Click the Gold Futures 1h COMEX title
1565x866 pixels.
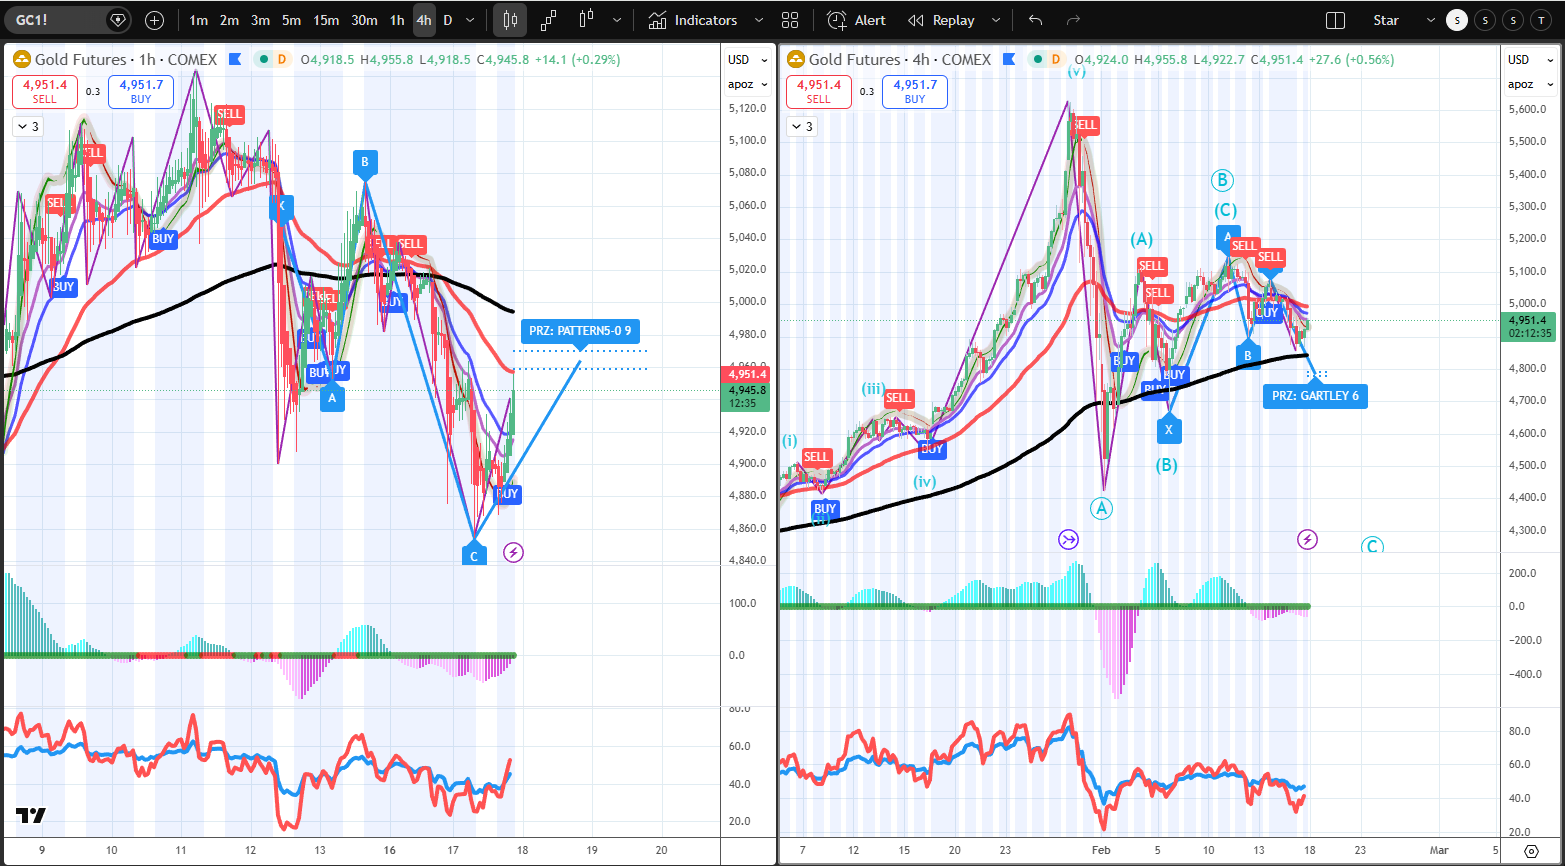[126, 59]
